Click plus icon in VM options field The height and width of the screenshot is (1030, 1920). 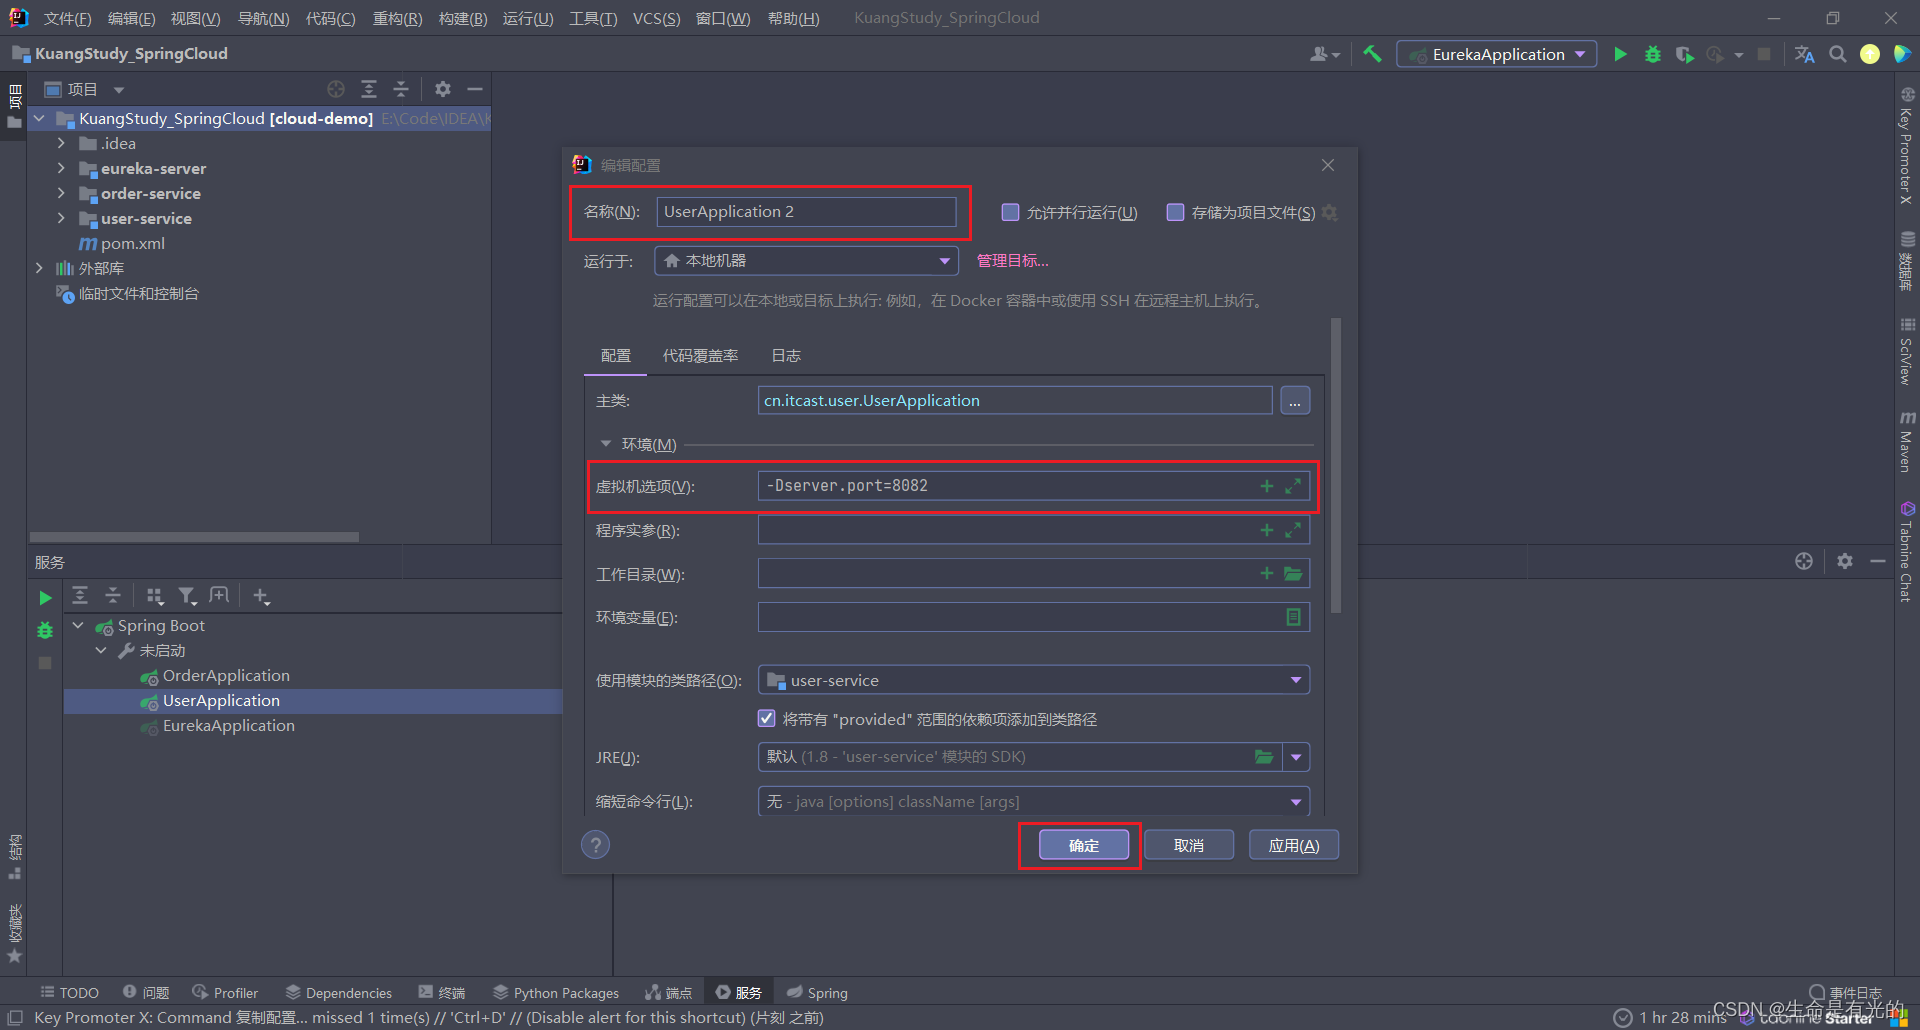[1267, 486]
